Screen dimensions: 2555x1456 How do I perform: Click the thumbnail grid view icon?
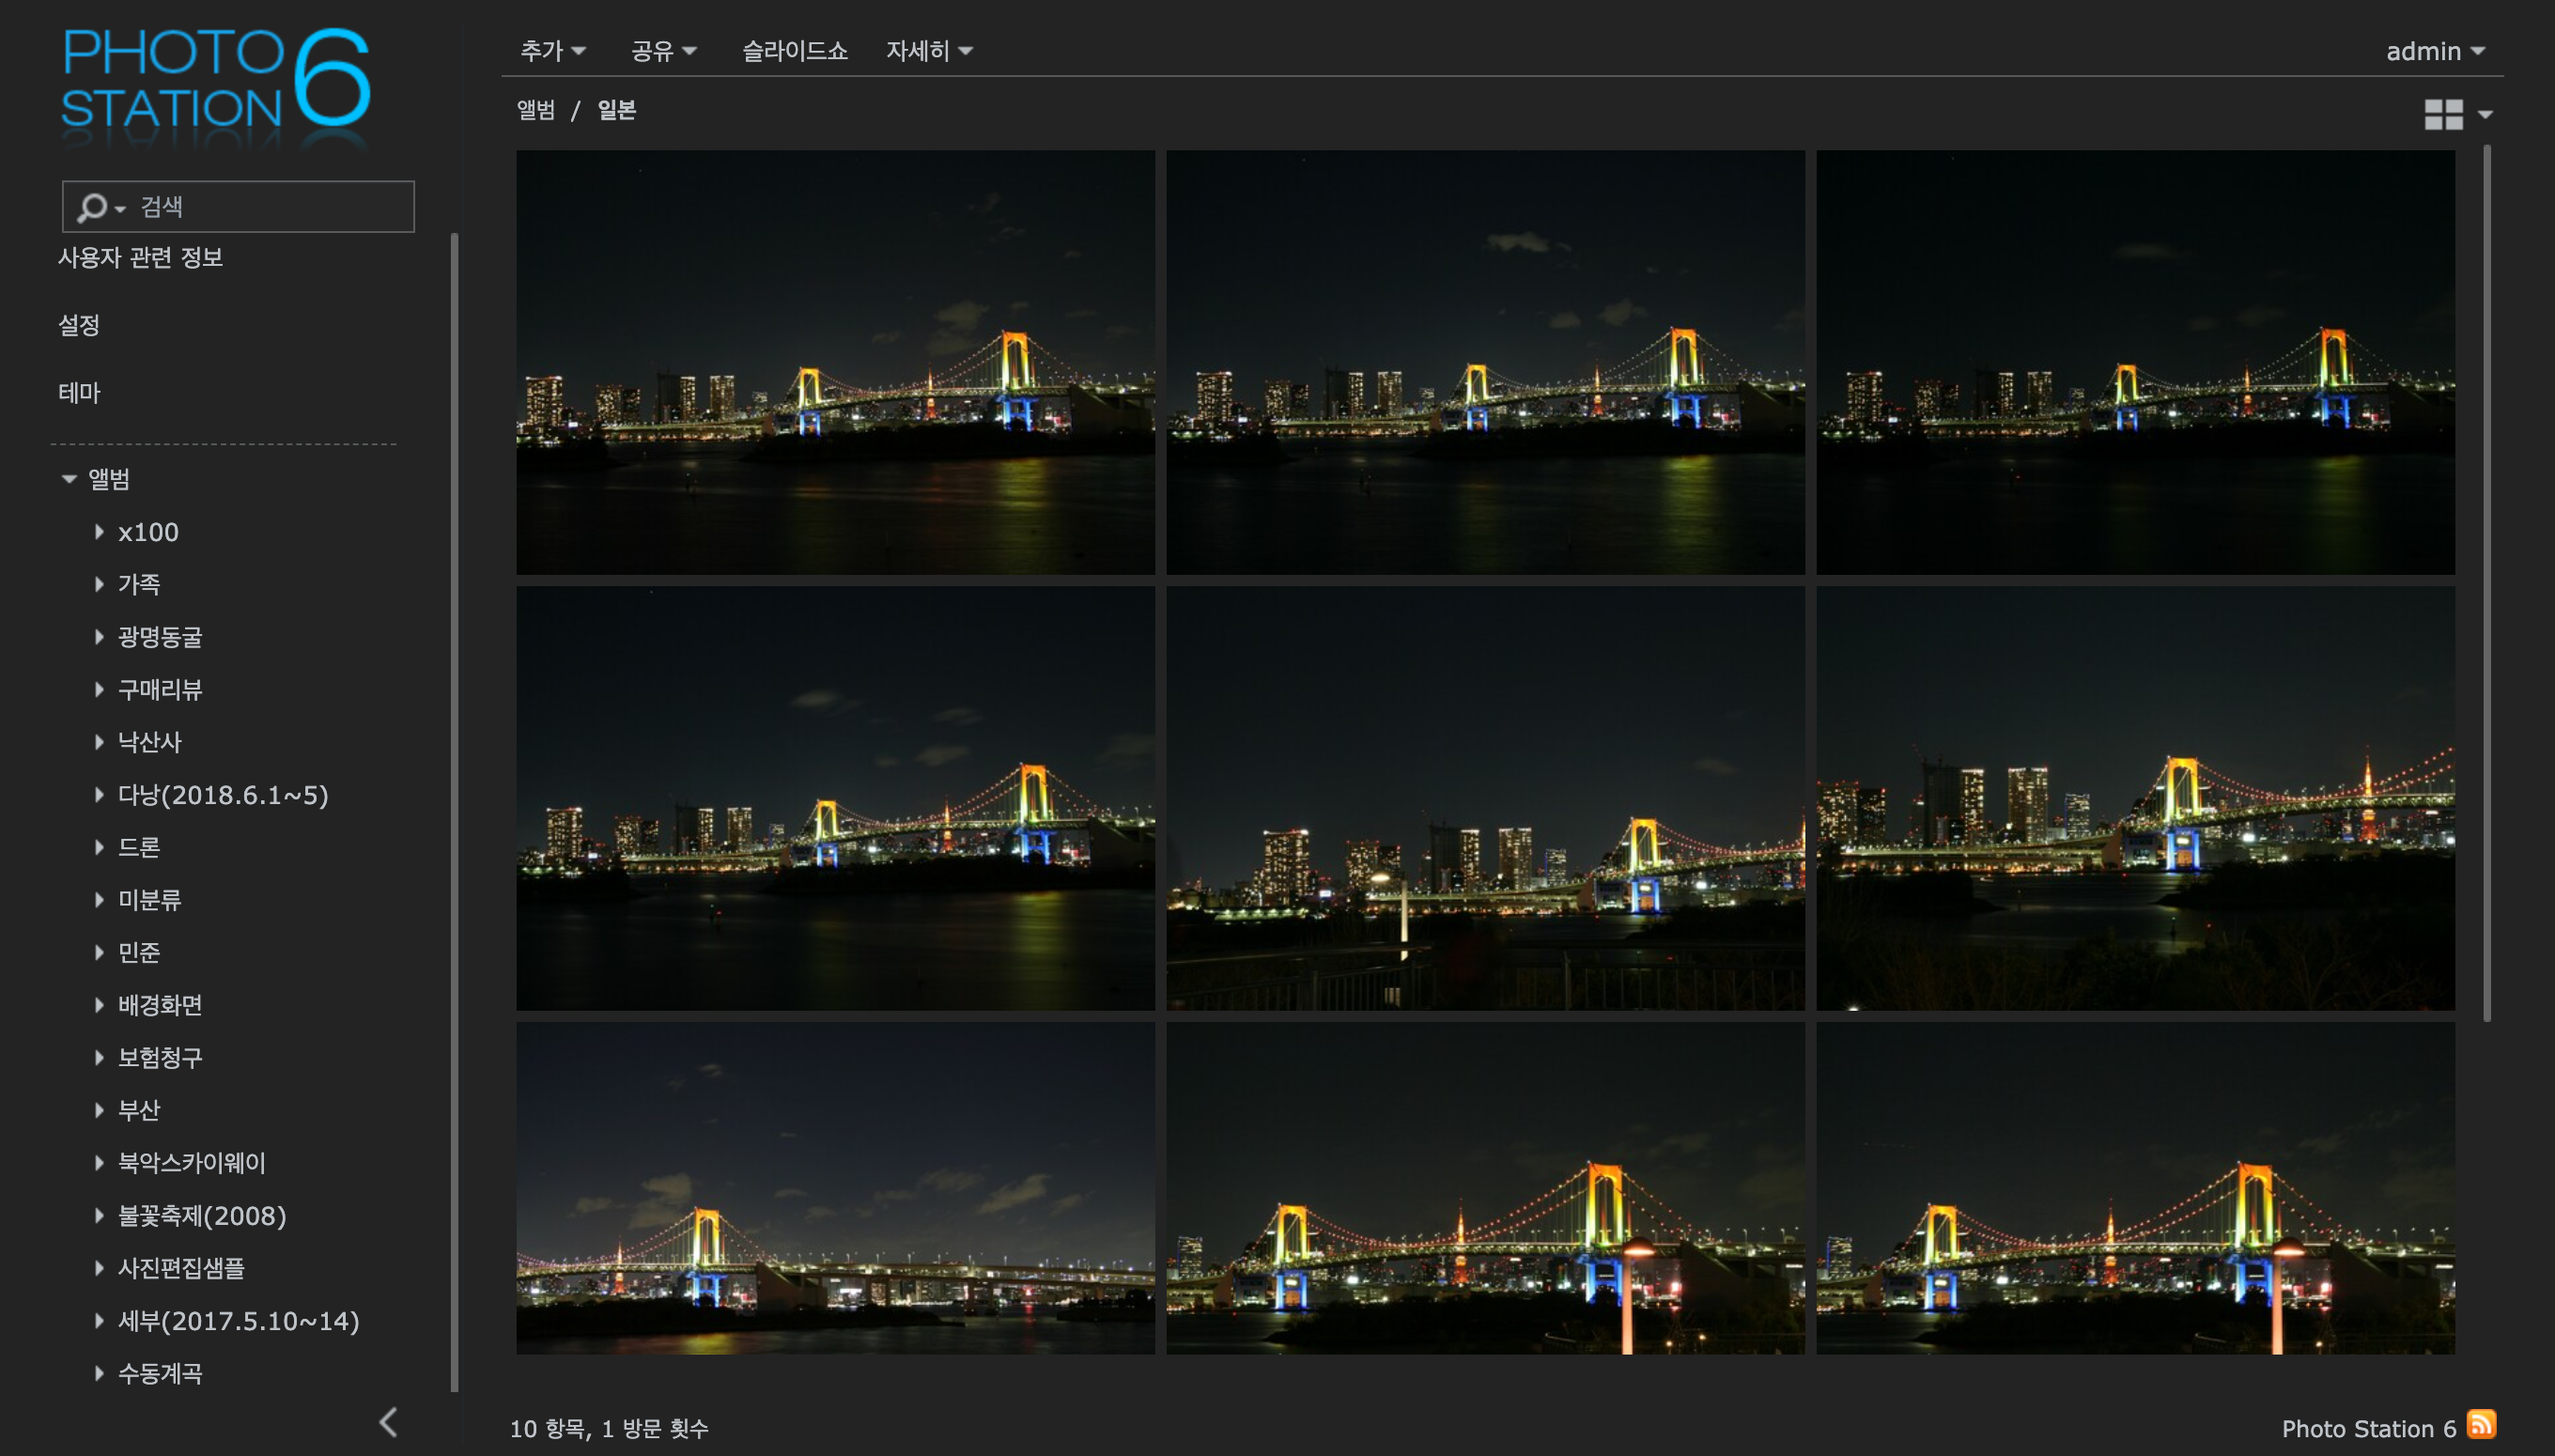(2443, 114)
